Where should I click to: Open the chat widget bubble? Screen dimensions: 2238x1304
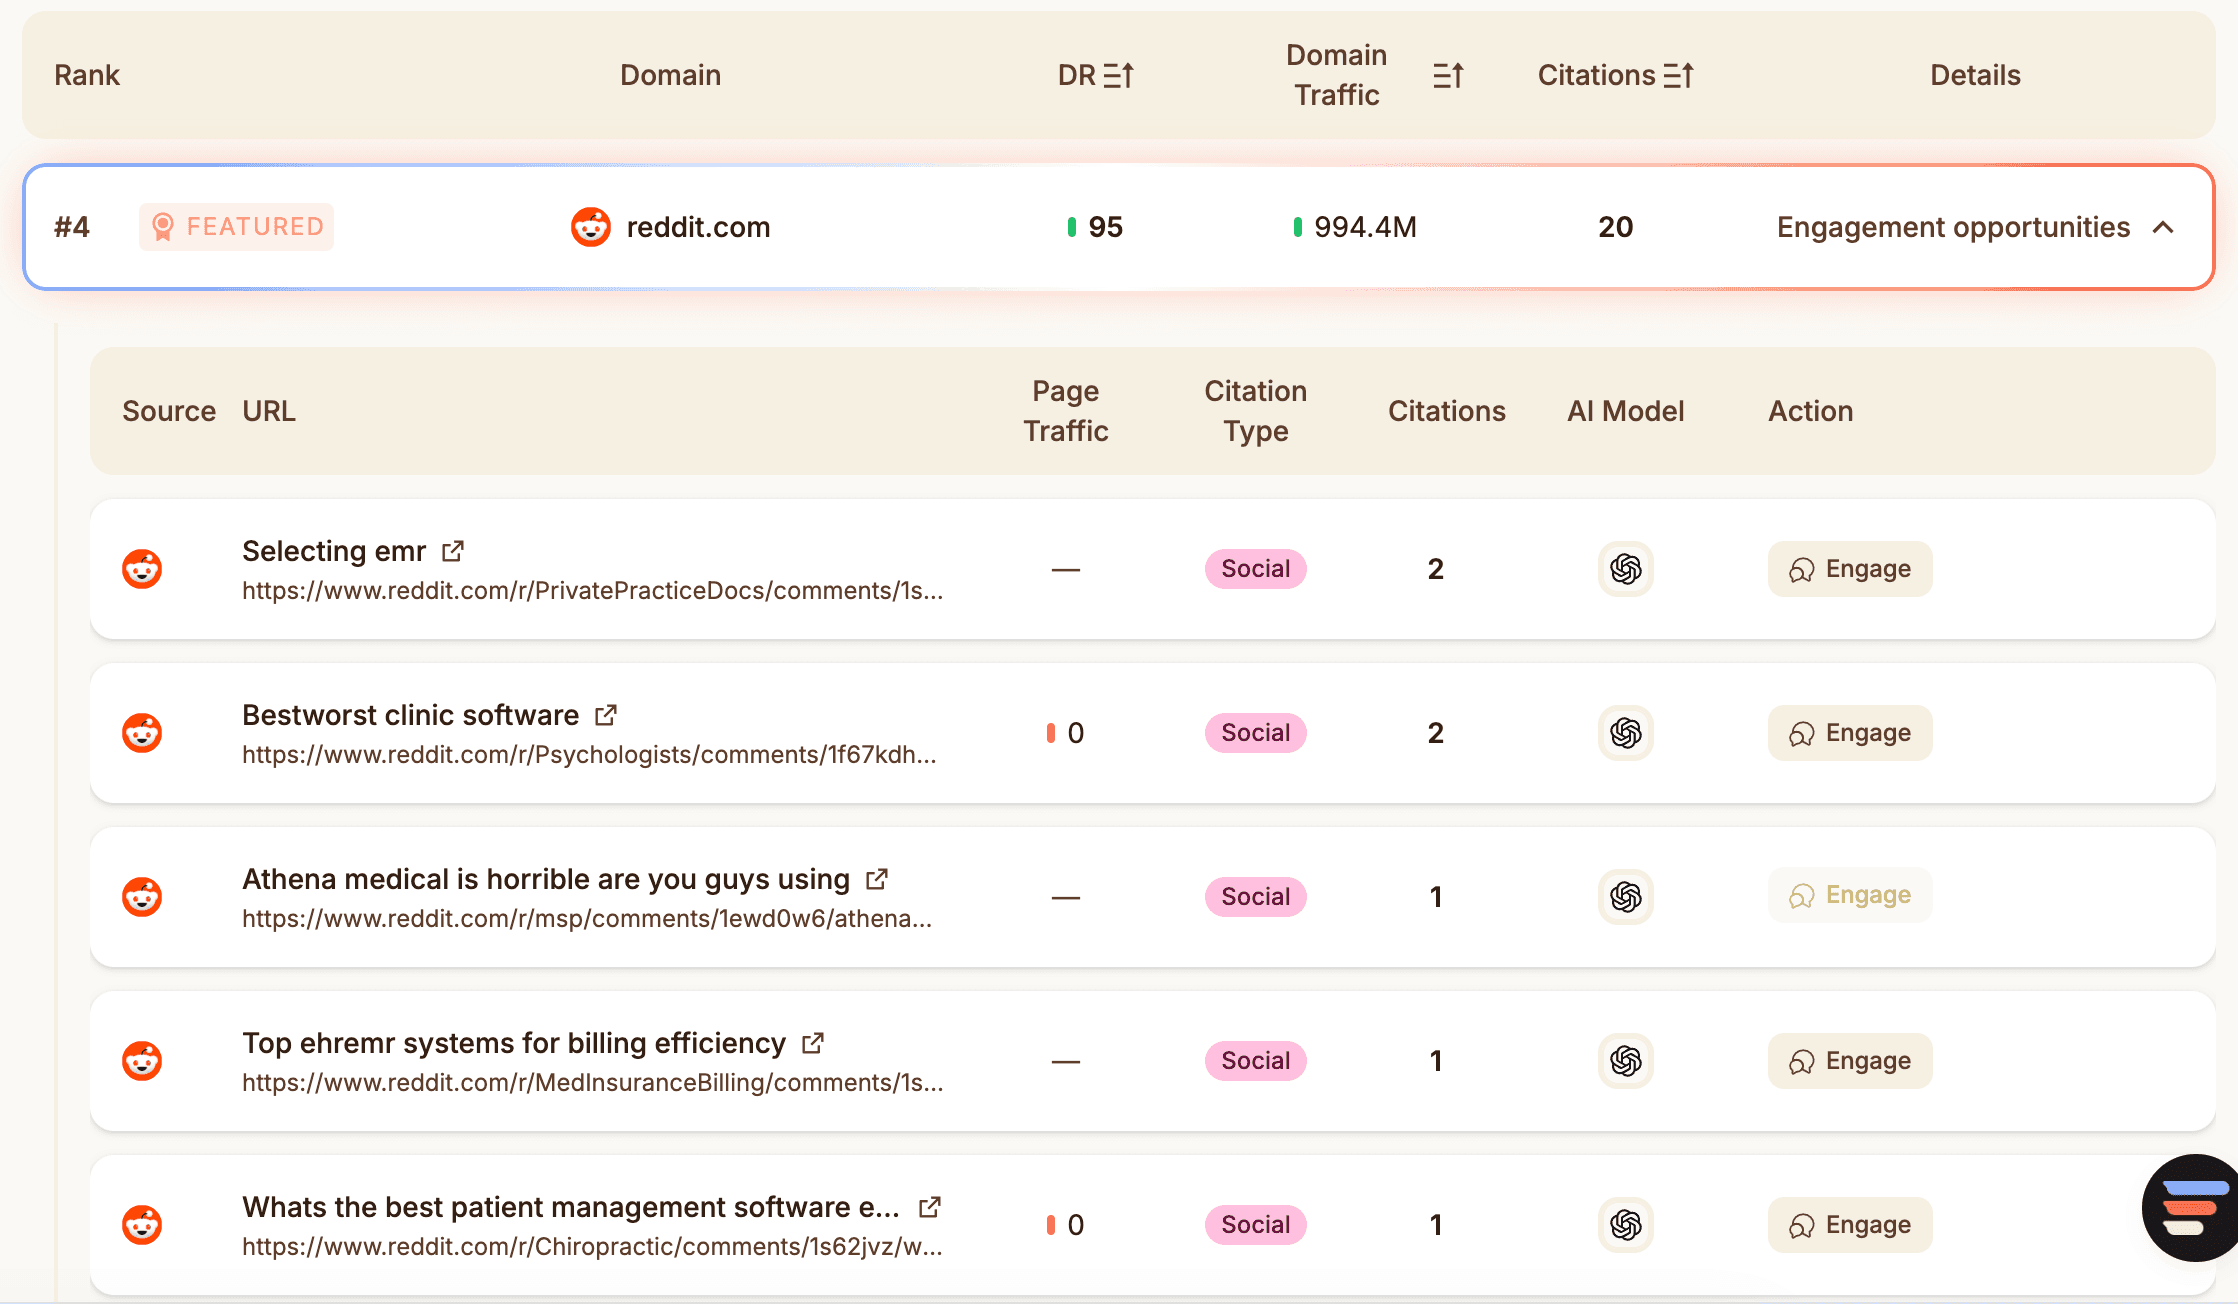pyautogui.click(x=2190, y=1208)
